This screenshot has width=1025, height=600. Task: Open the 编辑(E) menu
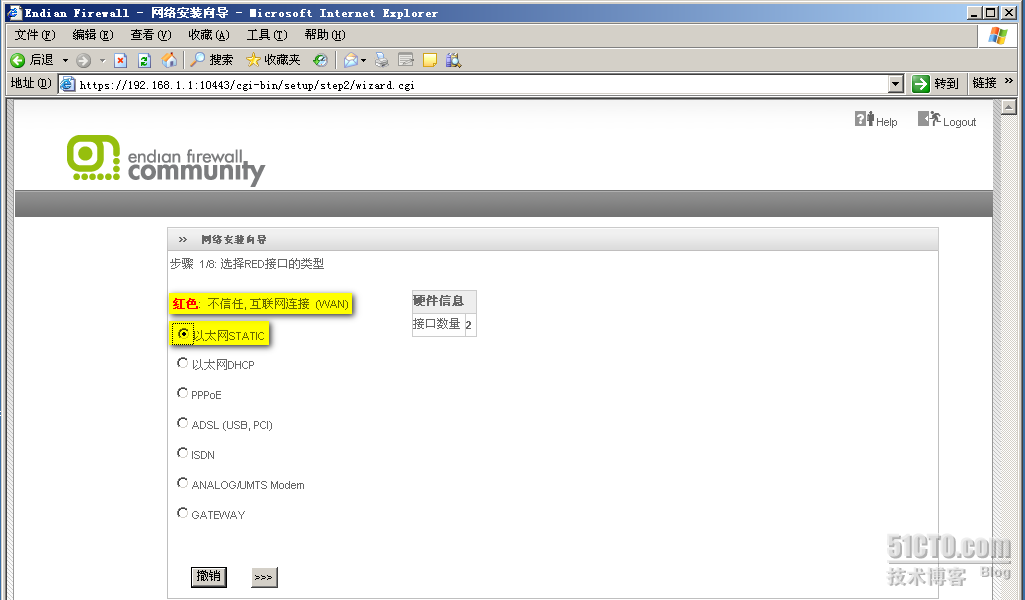pos(93,35)
